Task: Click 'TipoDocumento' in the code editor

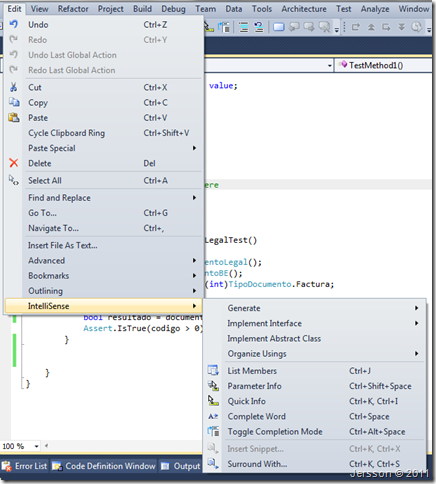Action: tap(260, 284)
